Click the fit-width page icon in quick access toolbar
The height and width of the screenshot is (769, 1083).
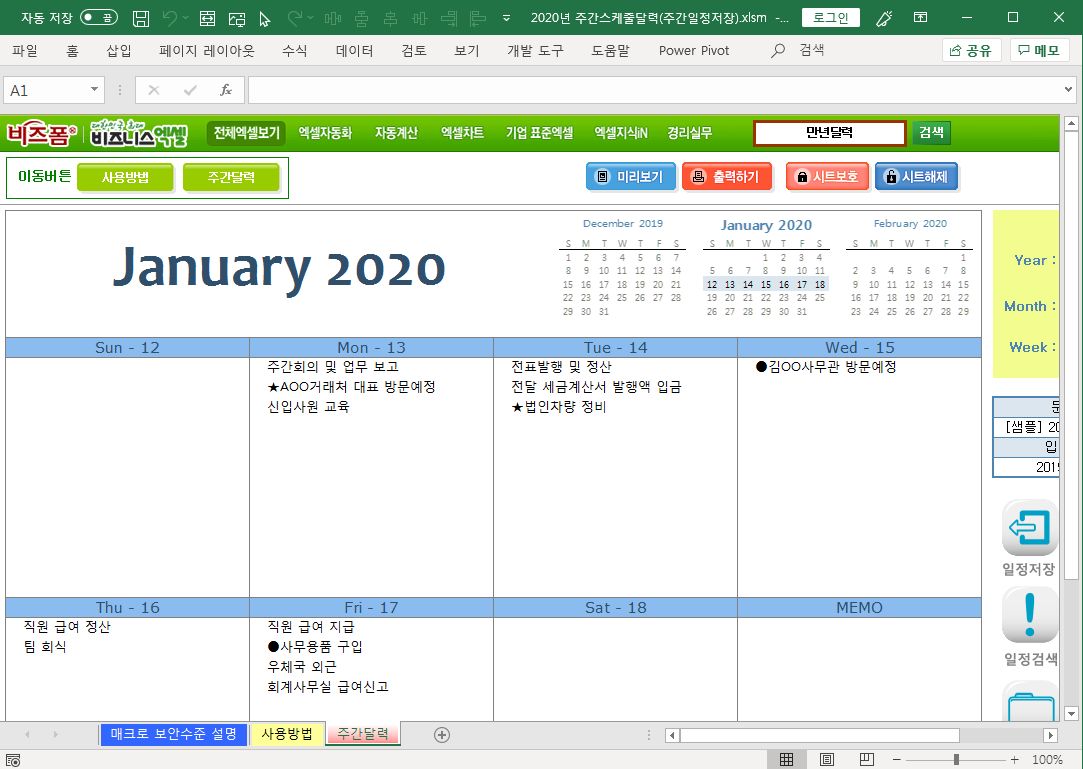[x=207, y=19]
